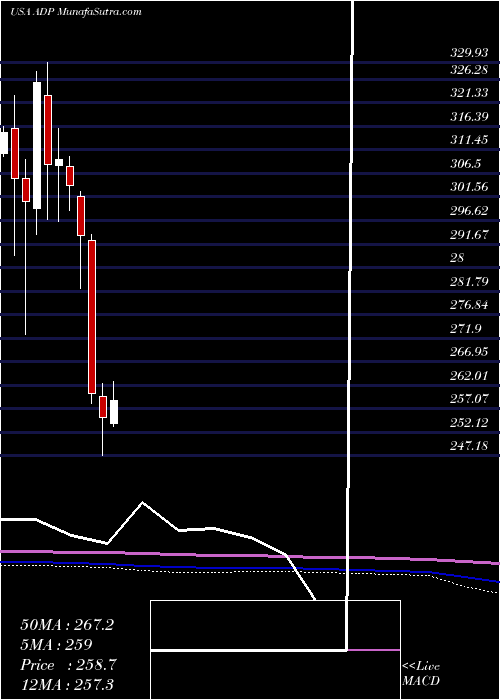This screenshot has height=700, width=500.
Task: Click the last white candlestick near 257
Action: pos(114,412)
